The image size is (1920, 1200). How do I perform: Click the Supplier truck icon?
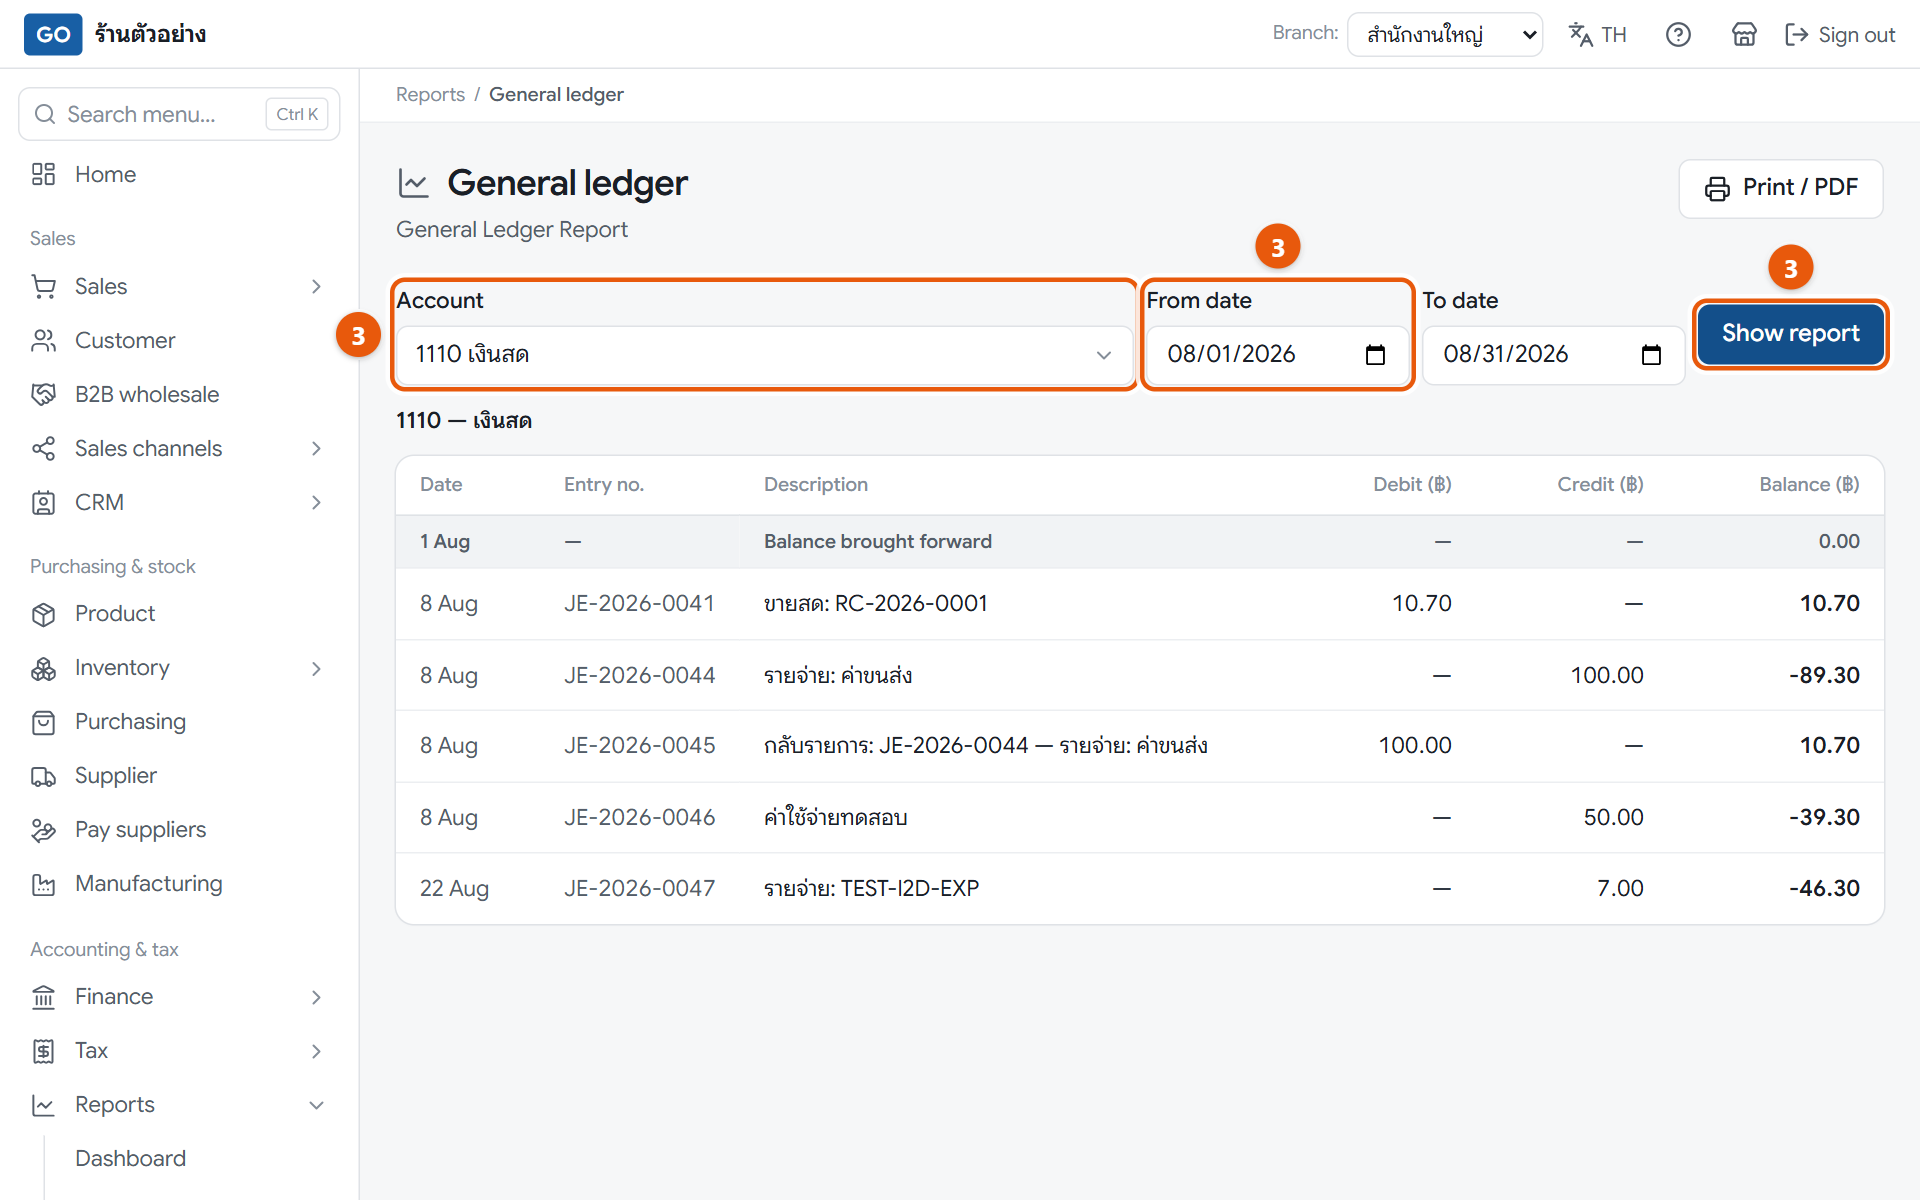coord(43,776)
